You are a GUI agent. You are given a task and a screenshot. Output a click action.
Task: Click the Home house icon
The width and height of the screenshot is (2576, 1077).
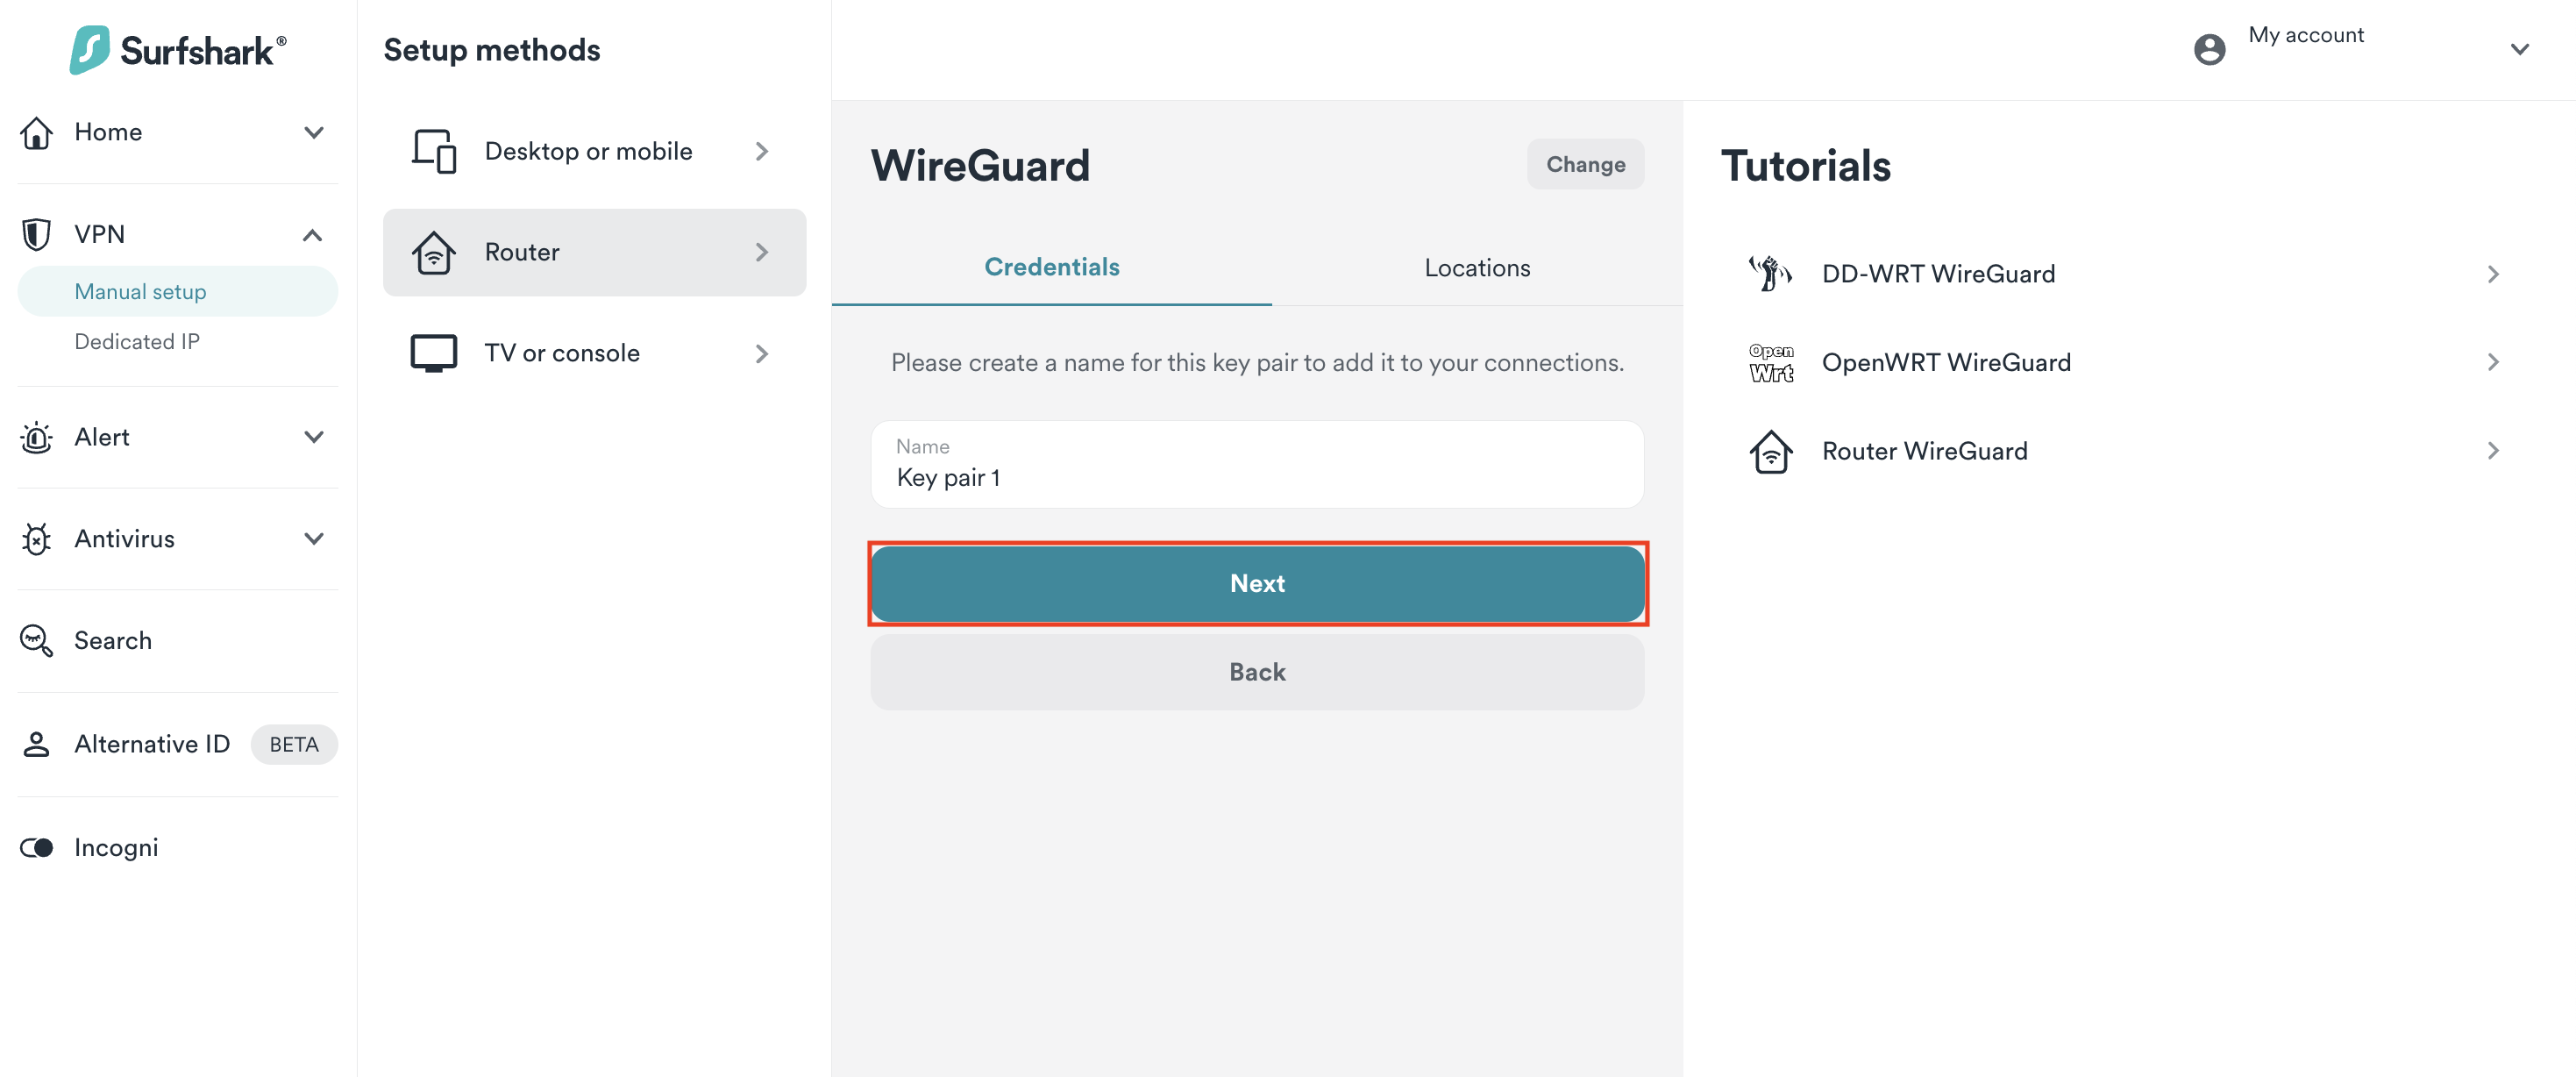click(x=37, y=133)
